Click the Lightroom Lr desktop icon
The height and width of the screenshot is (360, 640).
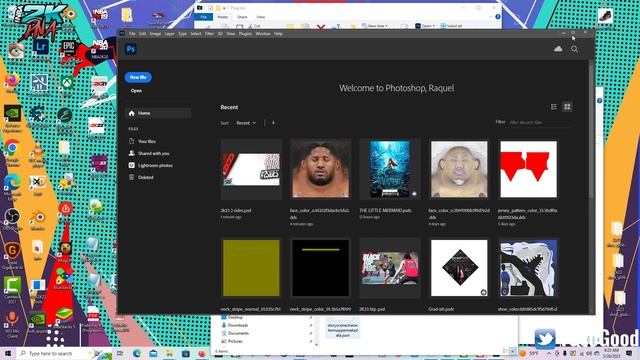click(x=40, y=48)
